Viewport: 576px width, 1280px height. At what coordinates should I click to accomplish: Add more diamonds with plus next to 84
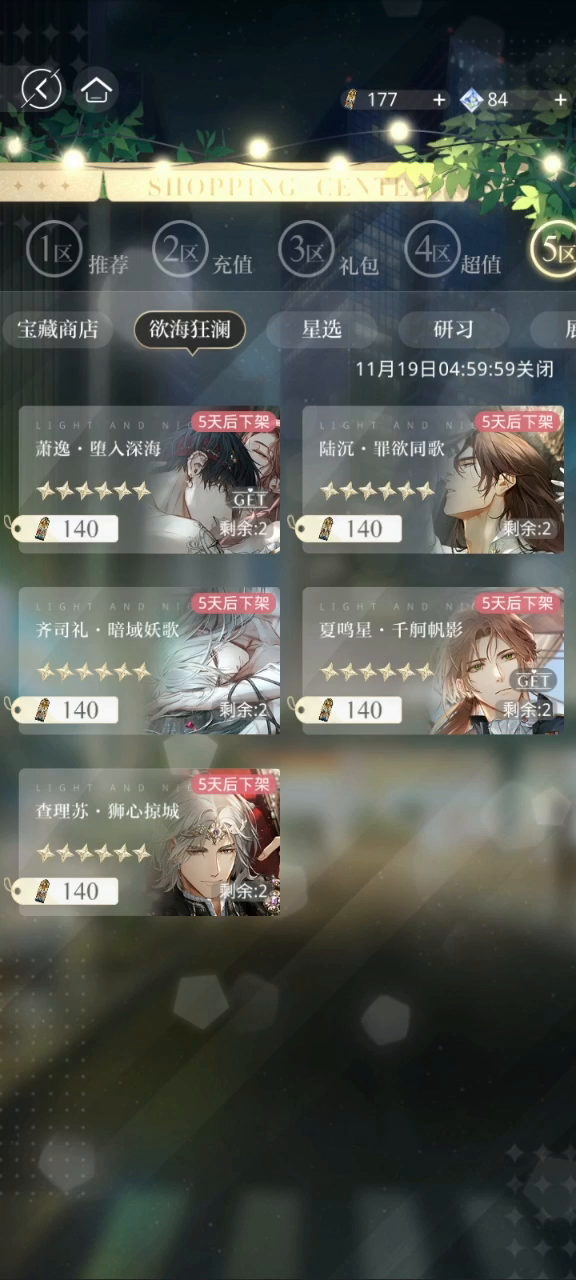click(560, 100)
